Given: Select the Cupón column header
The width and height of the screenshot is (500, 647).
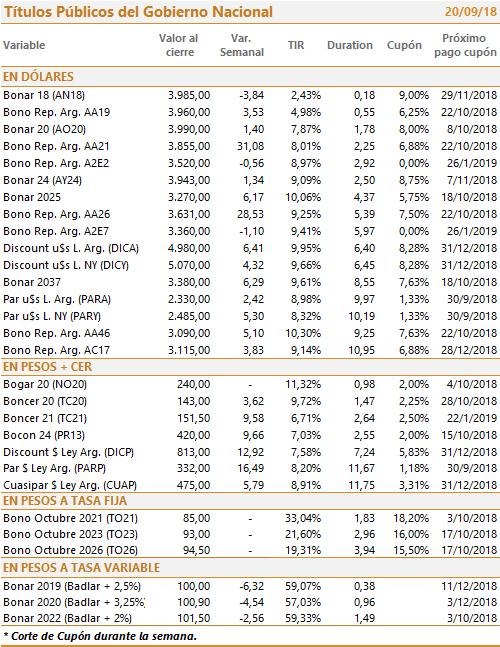Looking at the screenshot, I should (x=404, y=45).
